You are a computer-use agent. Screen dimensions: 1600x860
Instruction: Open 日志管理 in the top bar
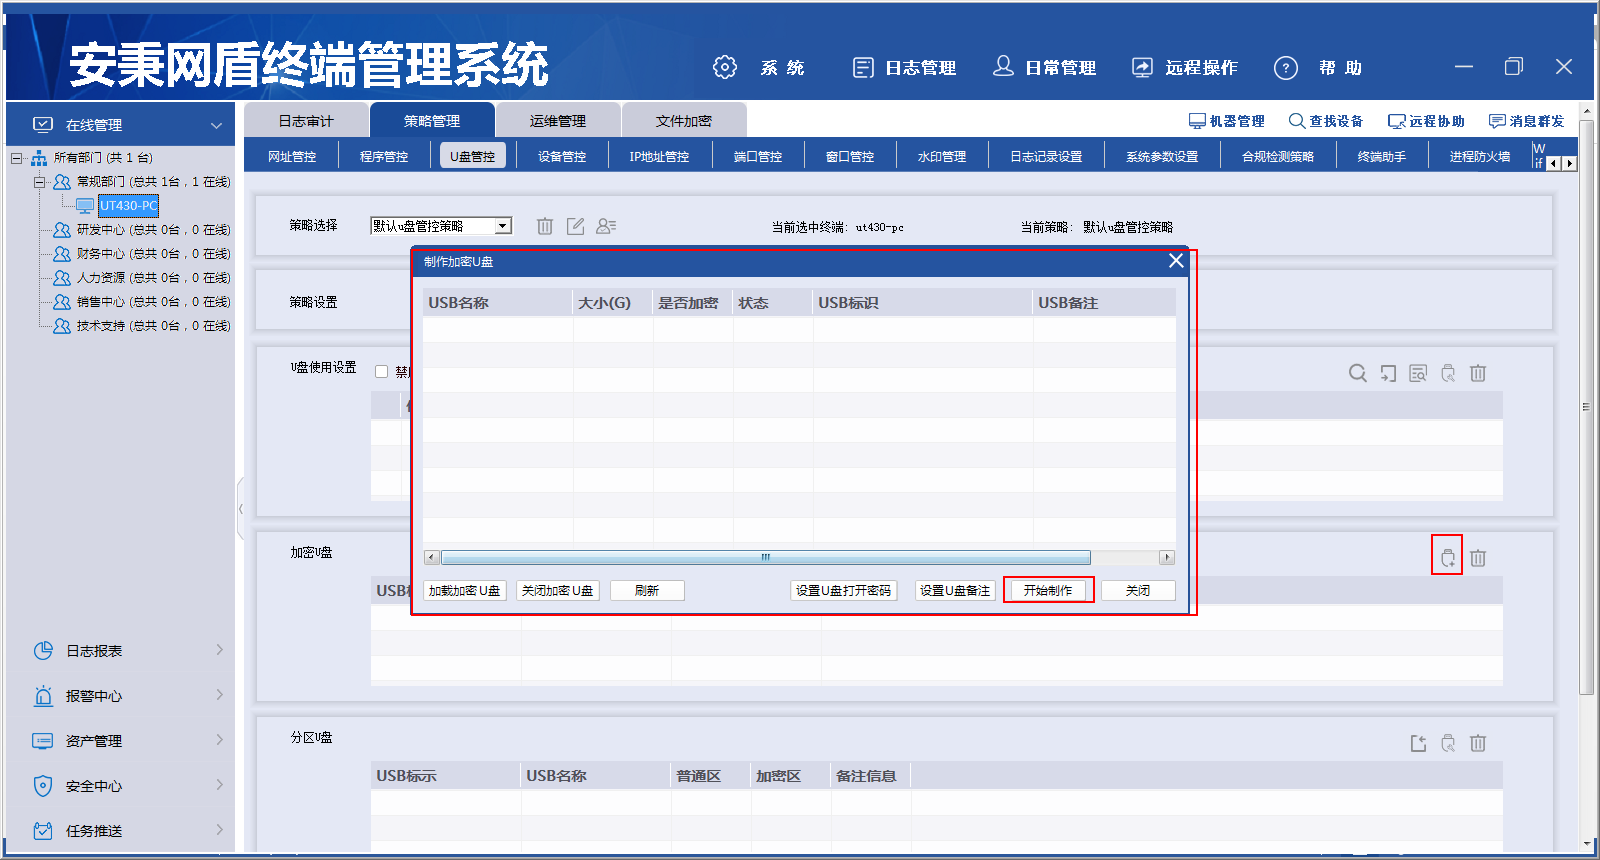pos(904,67)
